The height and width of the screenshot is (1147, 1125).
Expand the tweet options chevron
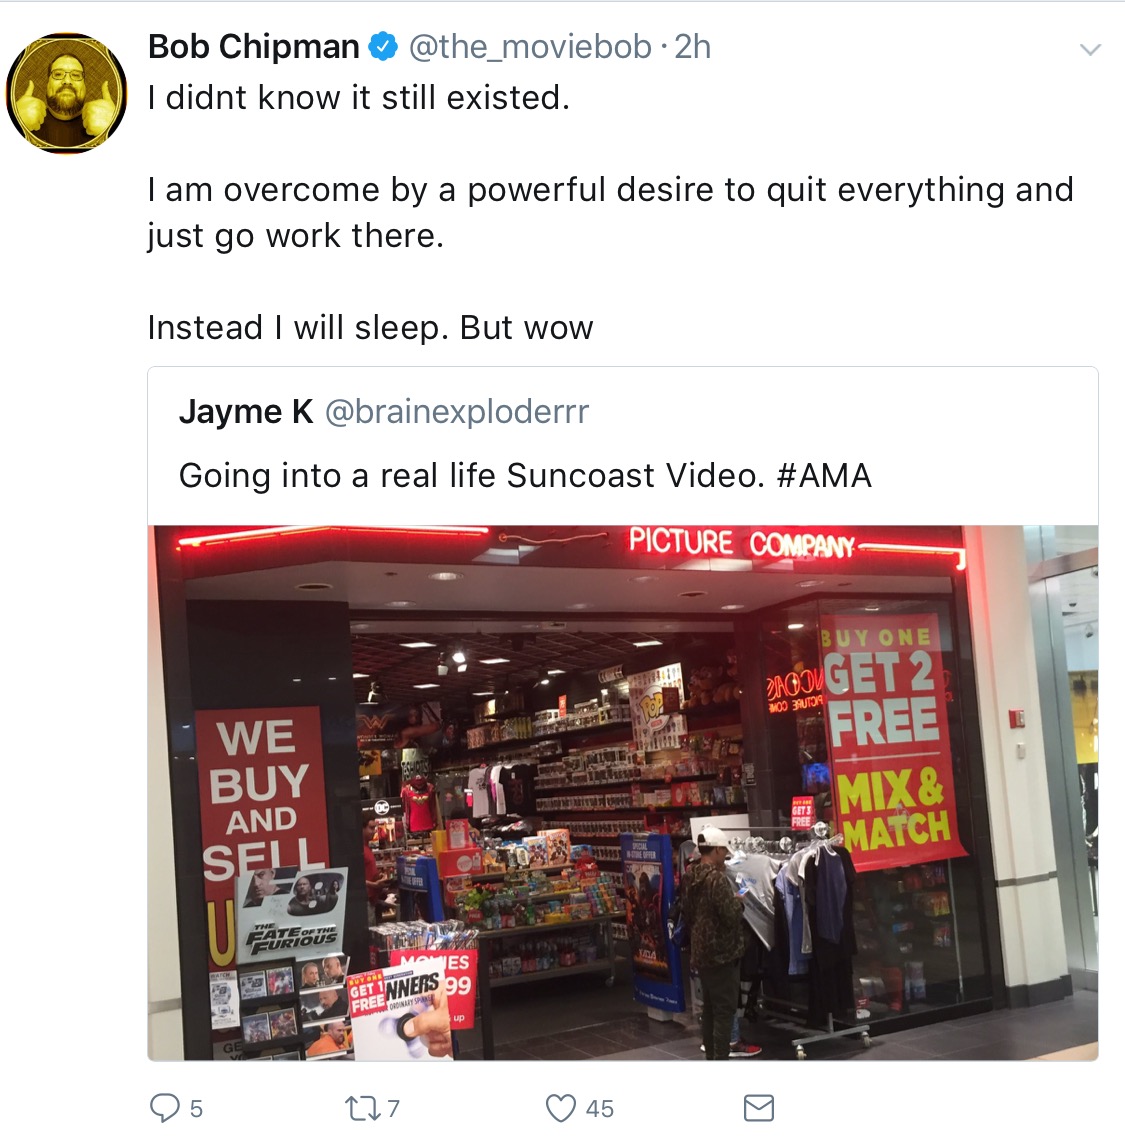click(x=1090, y=50)
